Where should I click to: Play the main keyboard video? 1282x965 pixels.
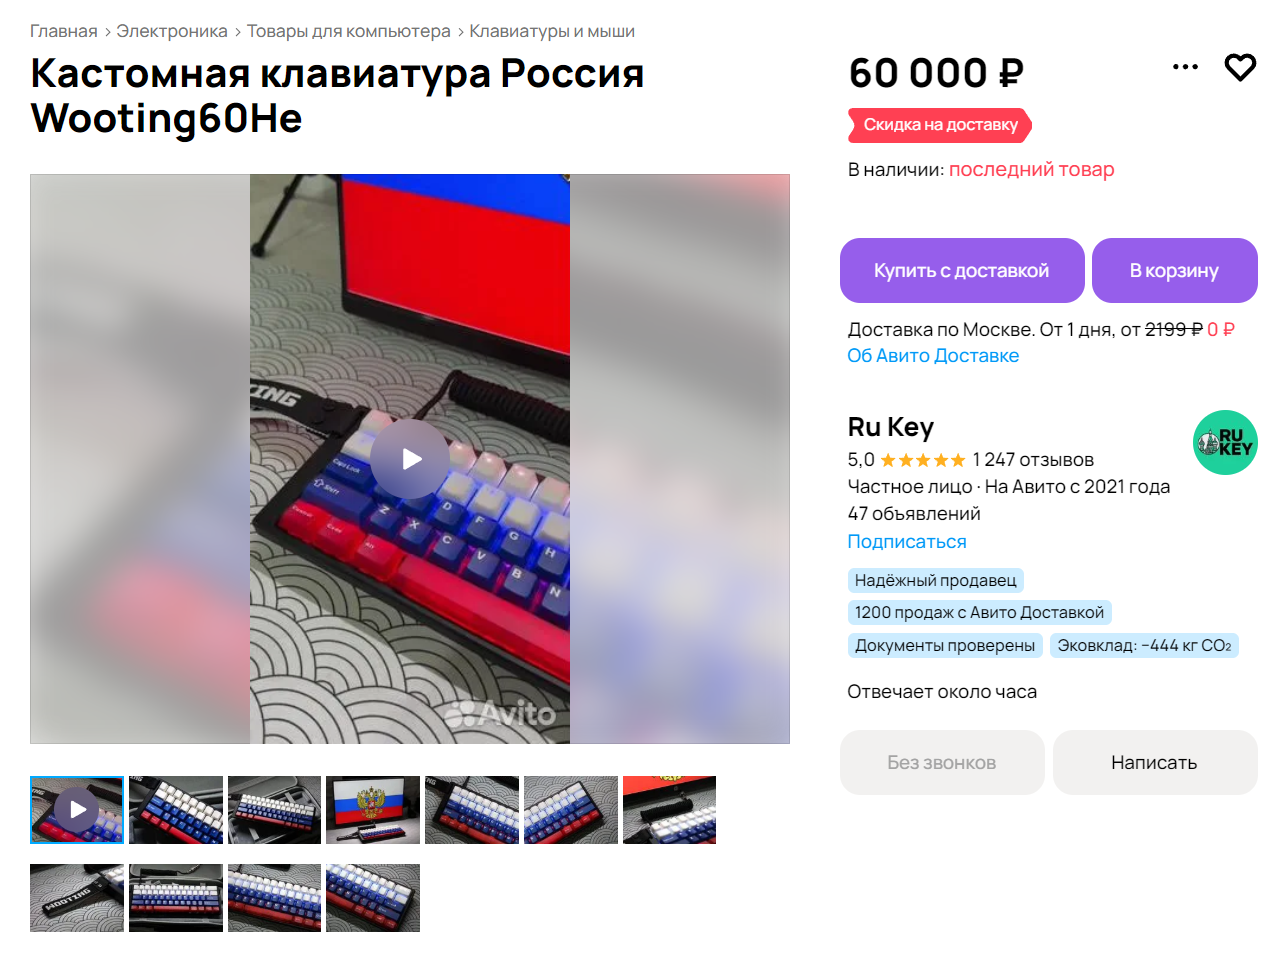(410, 459)
